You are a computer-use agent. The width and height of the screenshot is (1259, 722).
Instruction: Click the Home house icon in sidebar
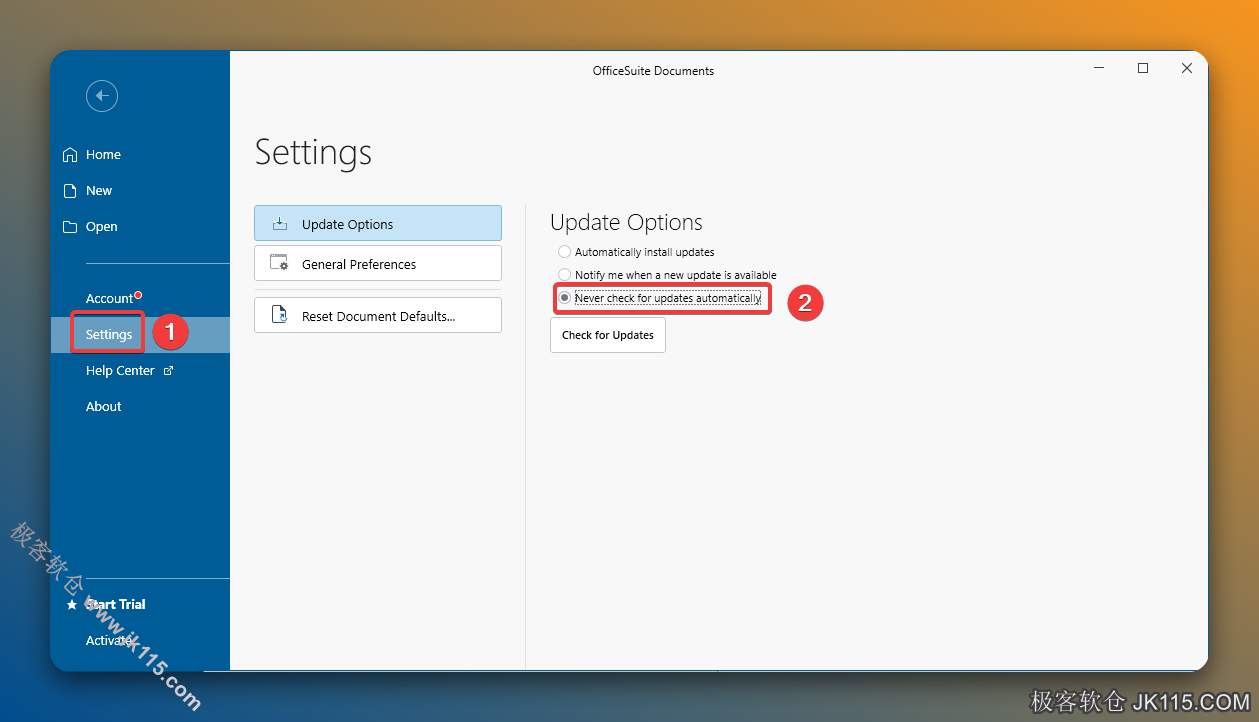coord(70,155)
